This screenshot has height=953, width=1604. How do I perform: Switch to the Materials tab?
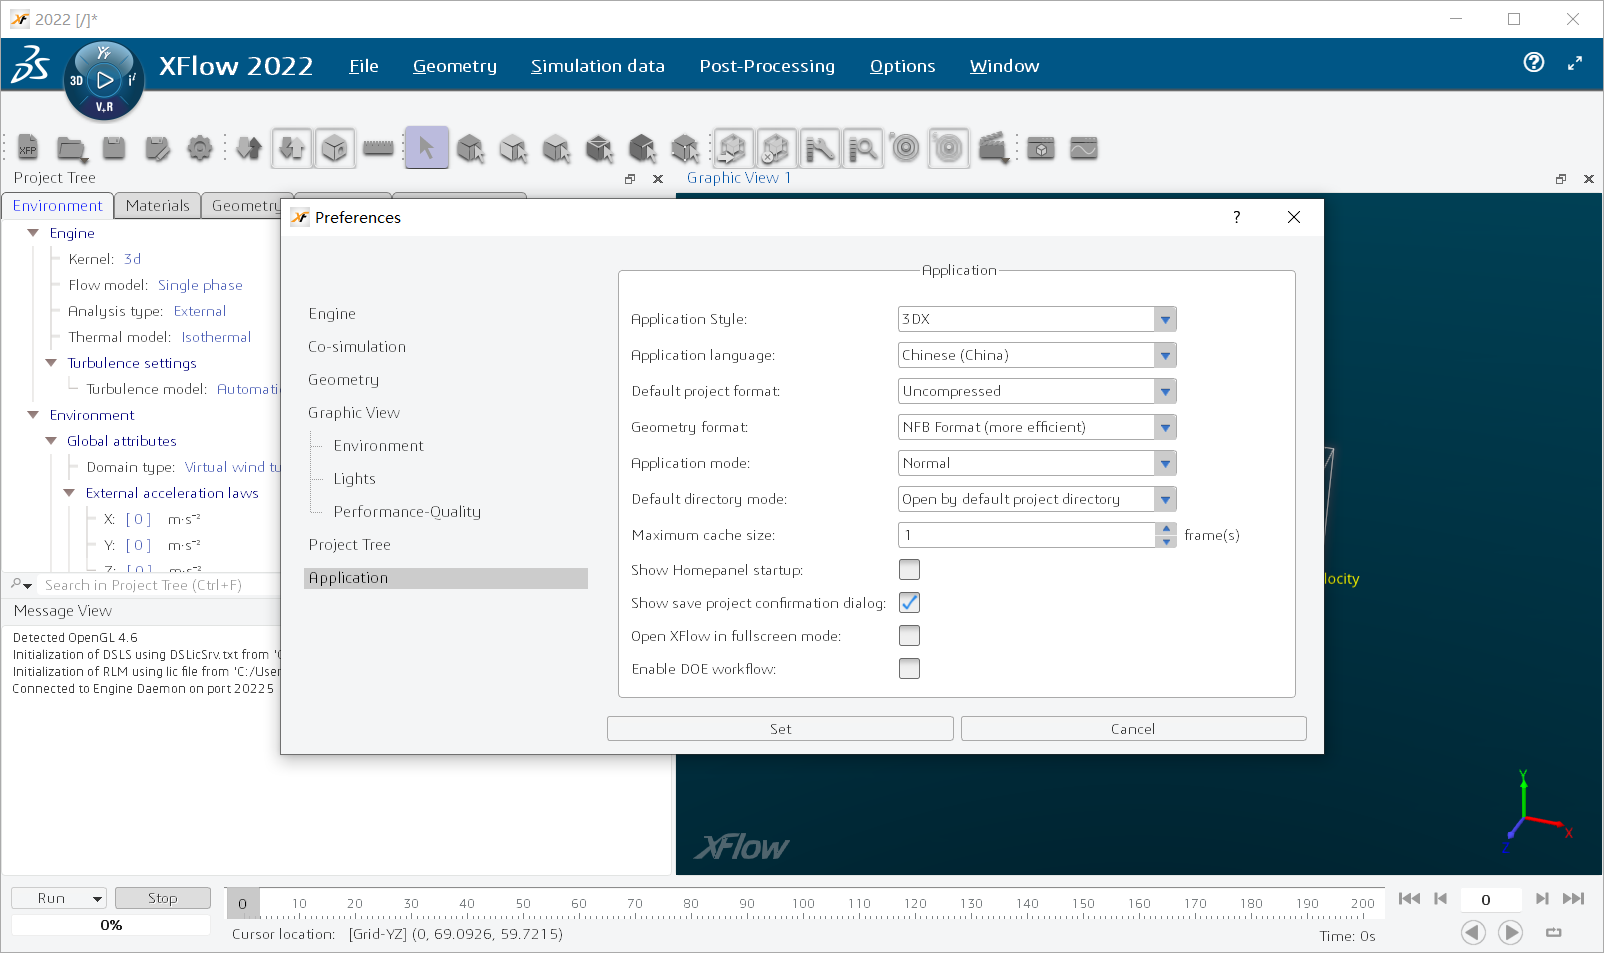click(157, 205)
